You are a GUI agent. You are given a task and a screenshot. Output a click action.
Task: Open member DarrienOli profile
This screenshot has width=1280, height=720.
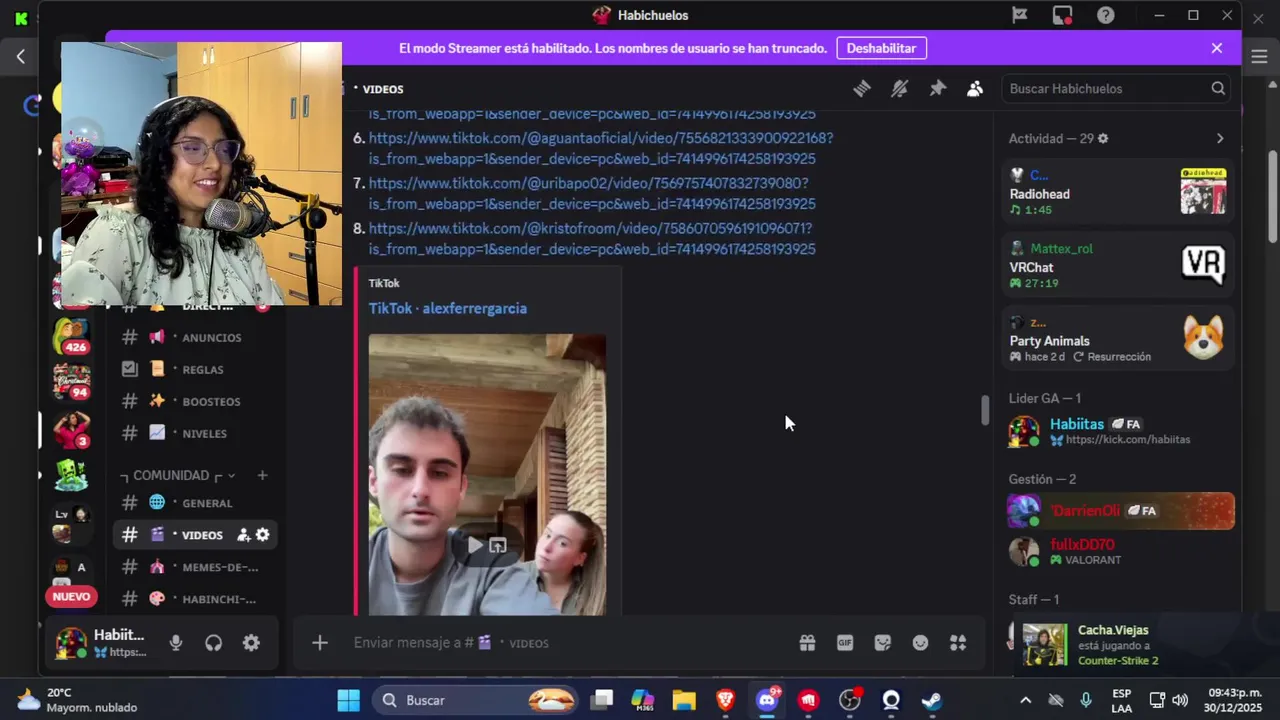(x=1118, y=511)
